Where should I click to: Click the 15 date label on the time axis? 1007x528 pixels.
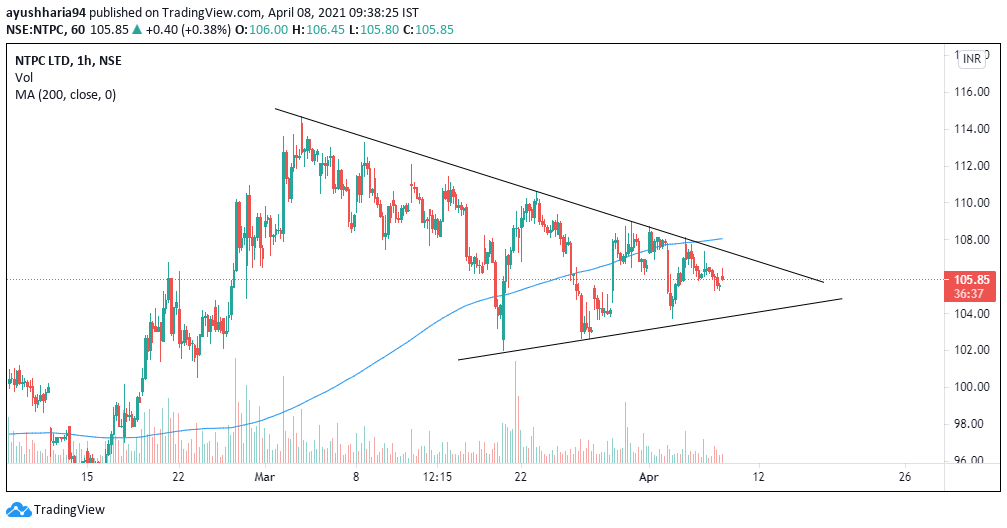coord(87,477)
